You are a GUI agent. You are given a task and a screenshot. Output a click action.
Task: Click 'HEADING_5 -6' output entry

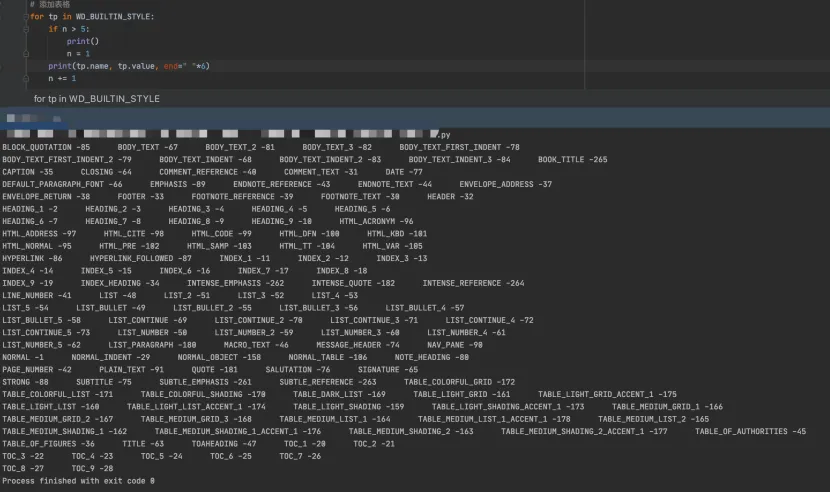363,209
